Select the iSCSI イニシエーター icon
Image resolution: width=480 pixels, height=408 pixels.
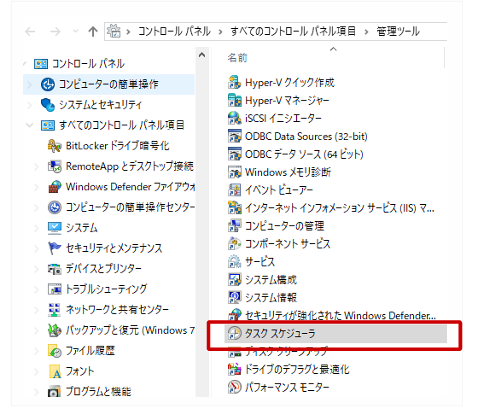coord(234,118)
